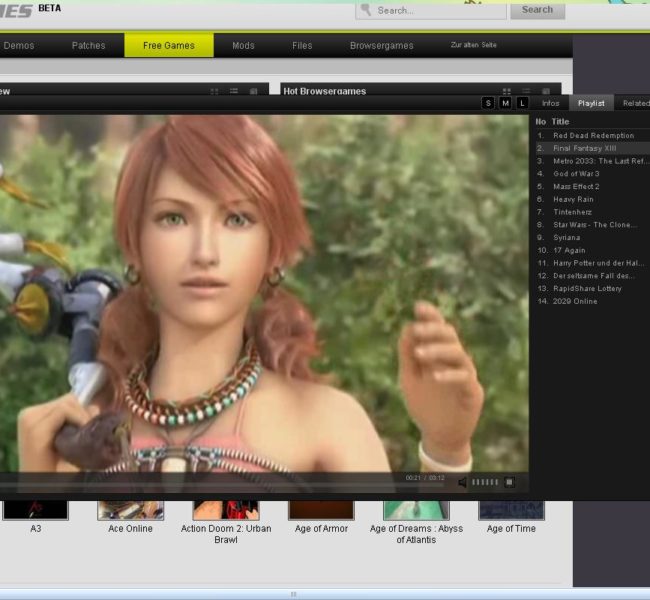Switch to the Infos tab
The width and height of the screenshot is (650, 600).
[x=551, y=103]
